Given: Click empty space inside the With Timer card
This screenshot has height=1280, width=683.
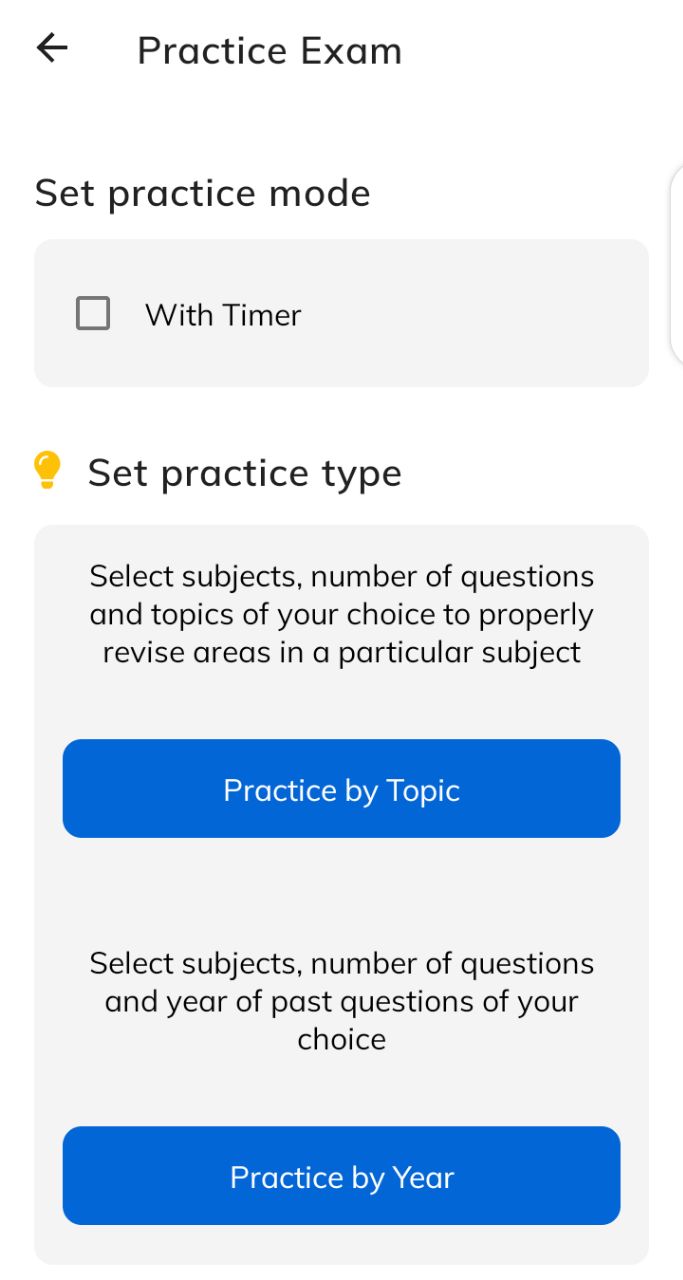Looking at the screenshot, I should click(480, 313).
